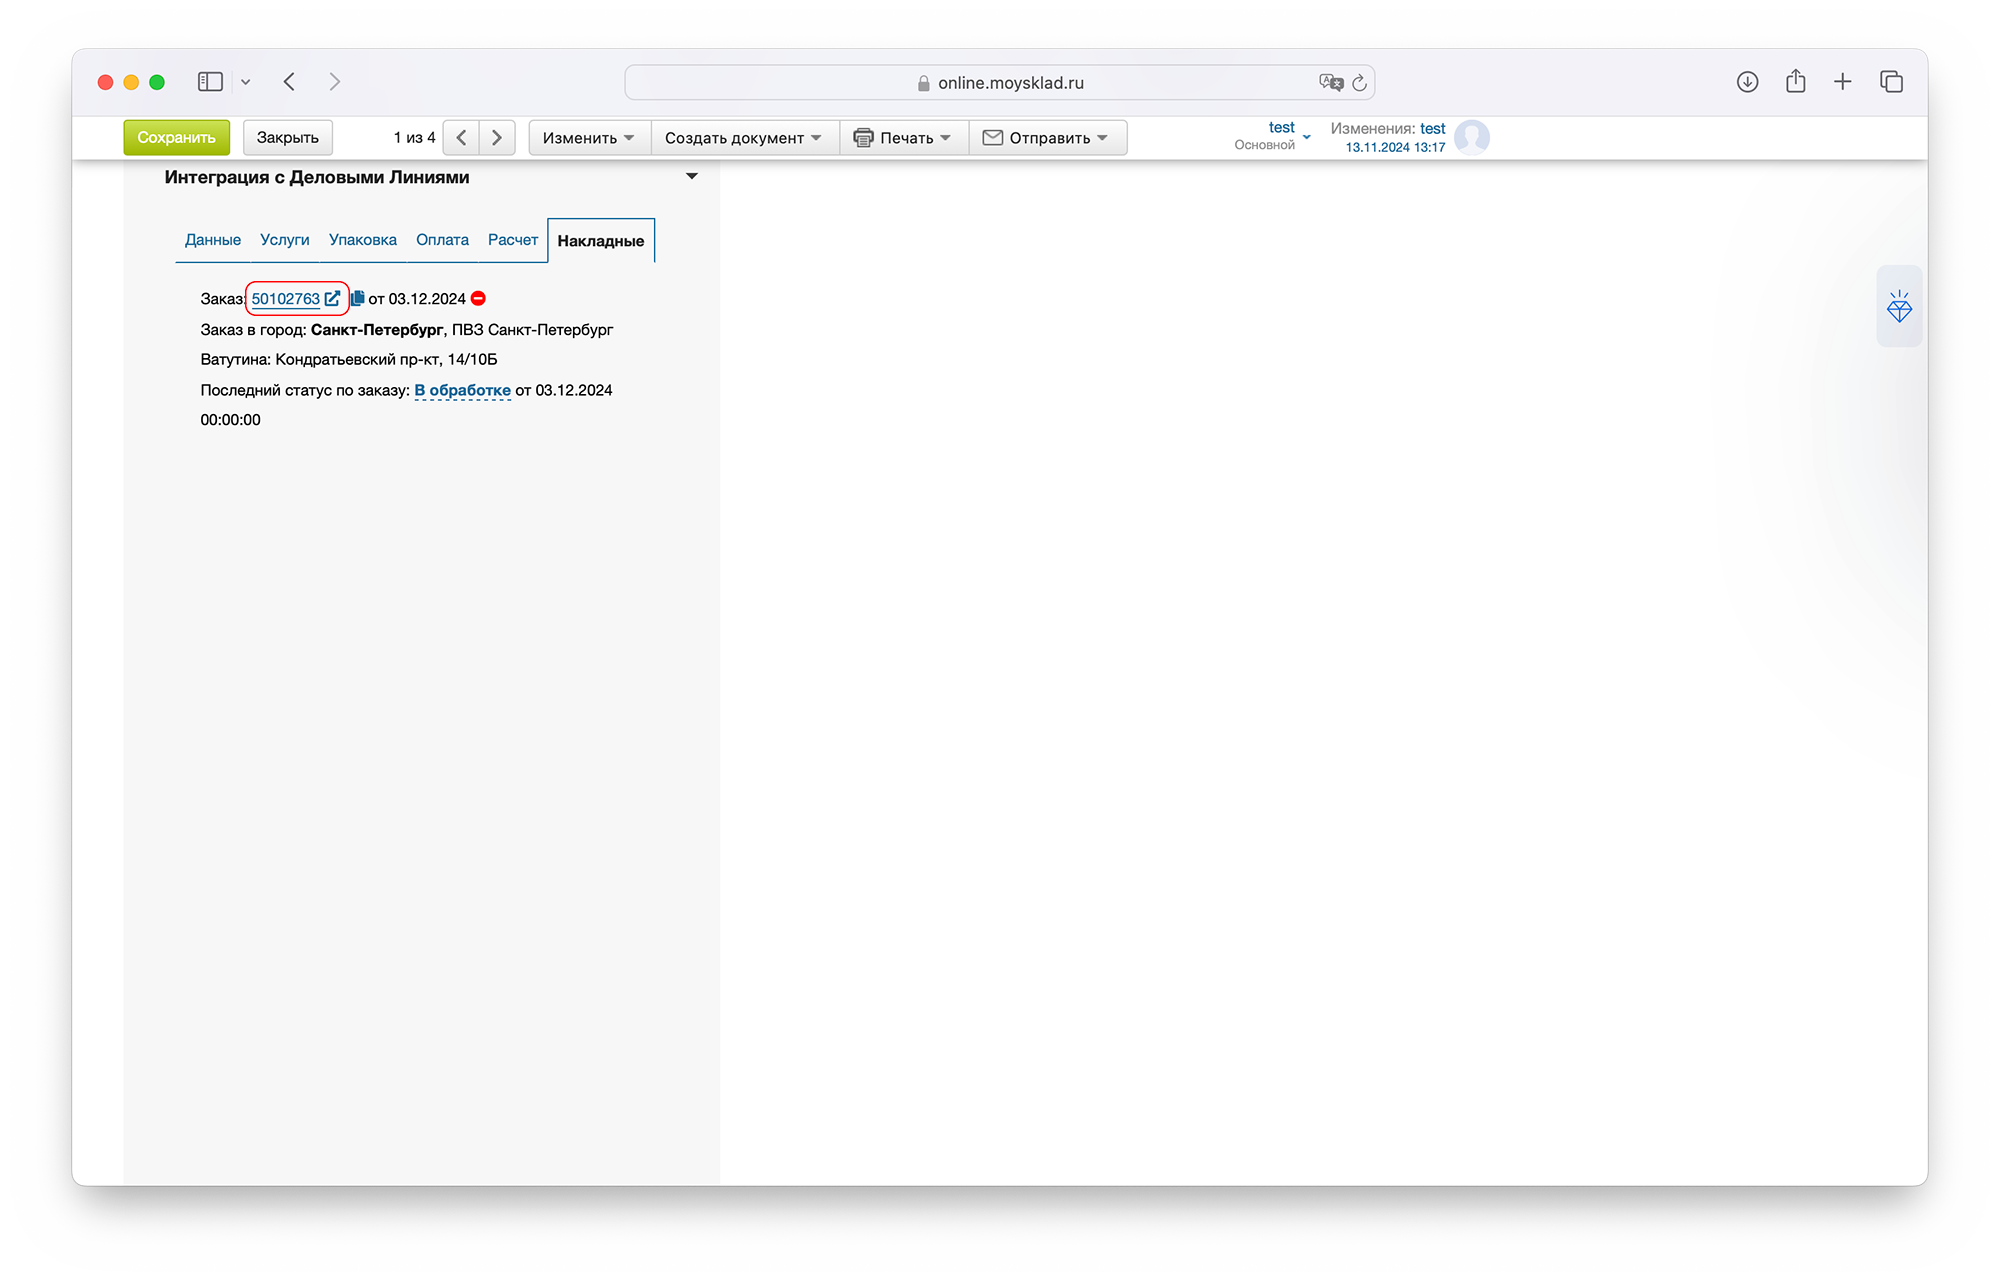Toggle the Safari sidebar

coord(210,82)
